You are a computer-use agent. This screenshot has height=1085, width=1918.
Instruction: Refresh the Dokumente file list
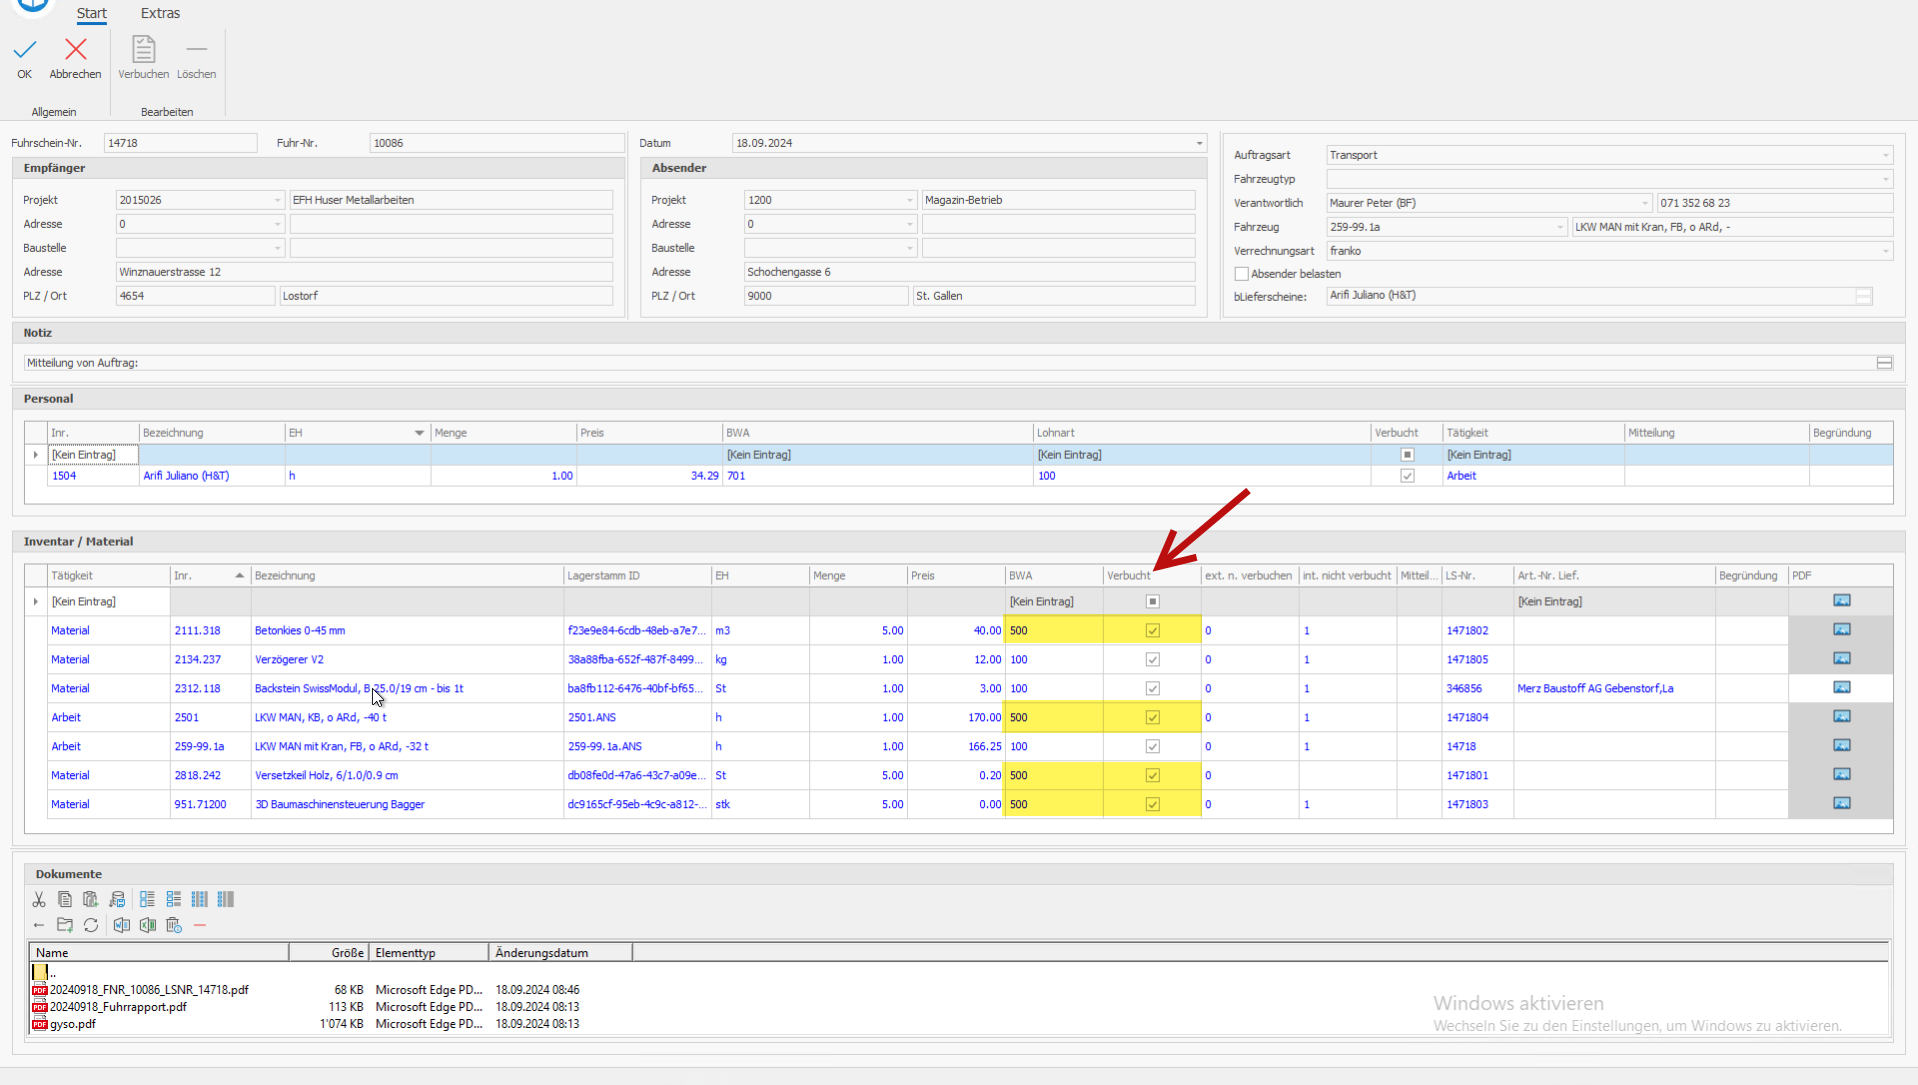[x=91, y=925]
